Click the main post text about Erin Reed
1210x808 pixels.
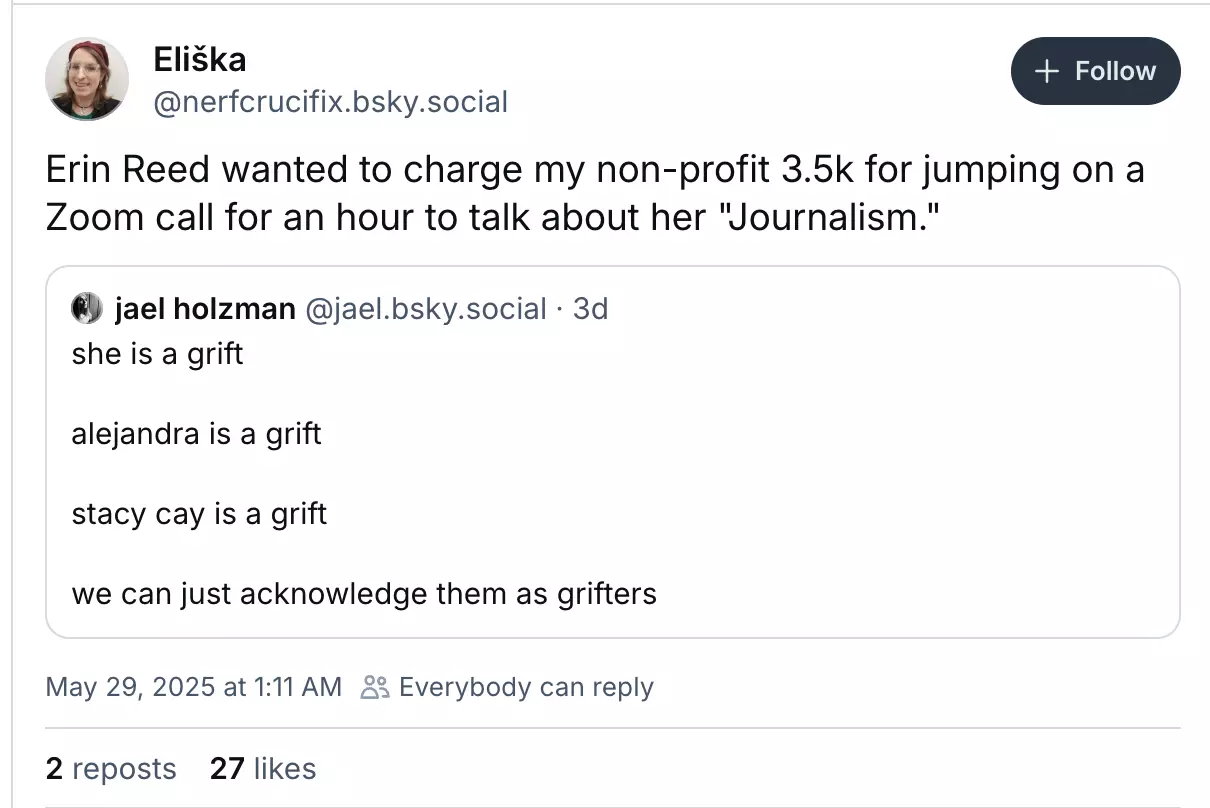coord(594,194)
